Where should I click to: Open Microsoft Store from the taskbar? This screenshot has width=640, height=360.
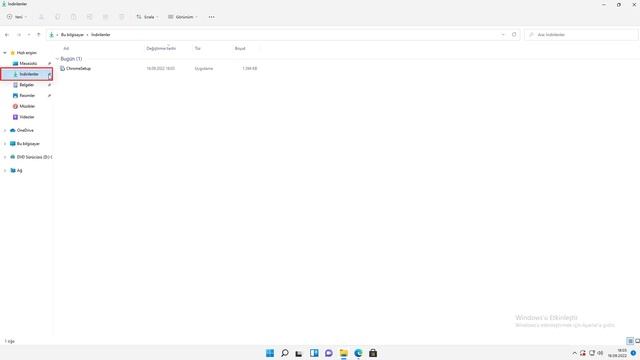click(373, 353)
